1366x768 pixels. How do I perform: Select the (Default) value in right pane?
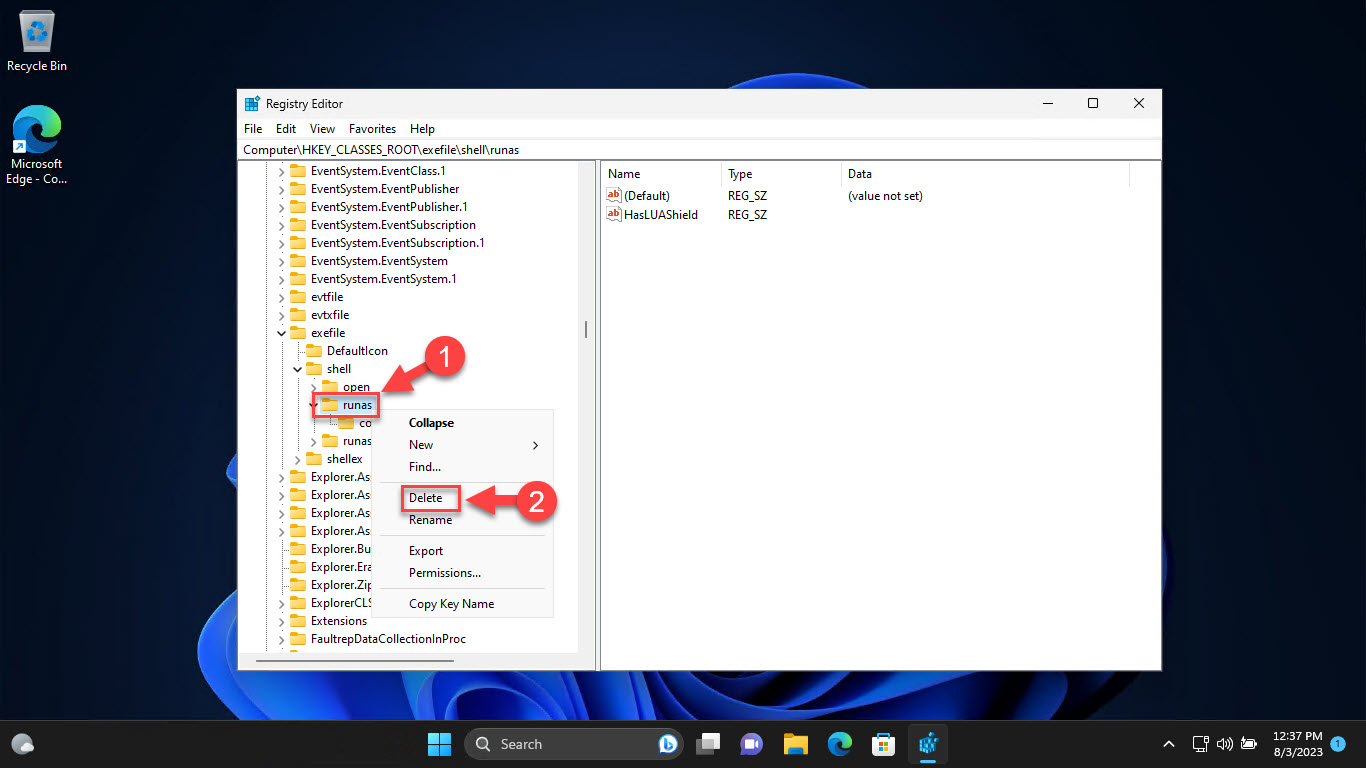click(x=647, y=195)
